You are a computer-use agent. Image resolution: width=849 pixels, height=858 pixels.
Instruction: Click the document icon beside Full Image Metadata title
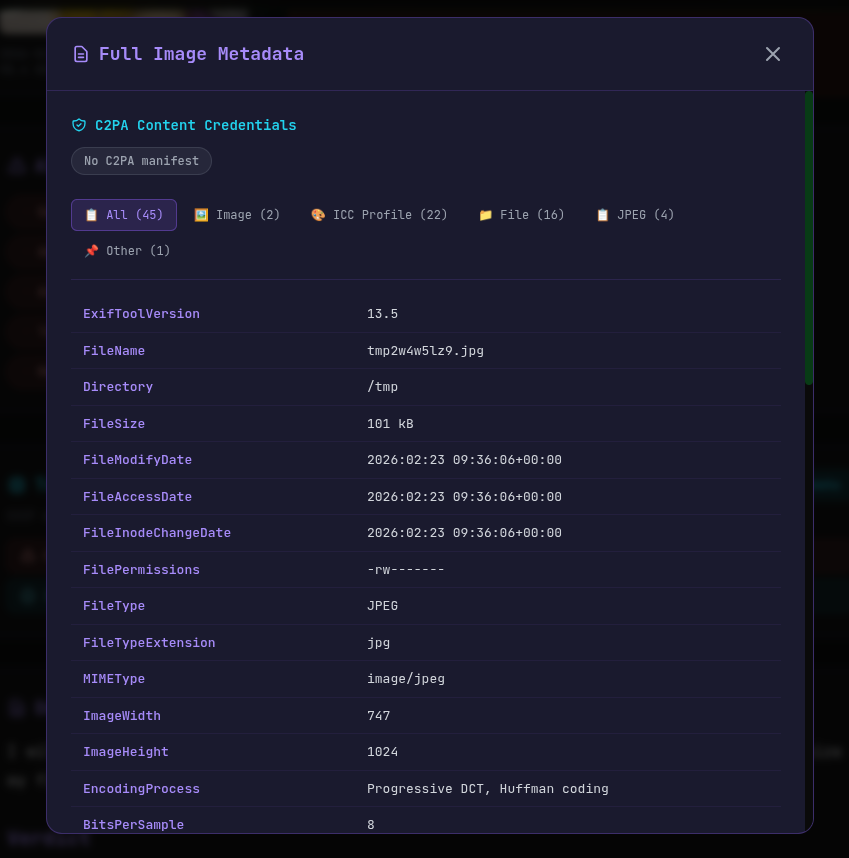point(80,54)
